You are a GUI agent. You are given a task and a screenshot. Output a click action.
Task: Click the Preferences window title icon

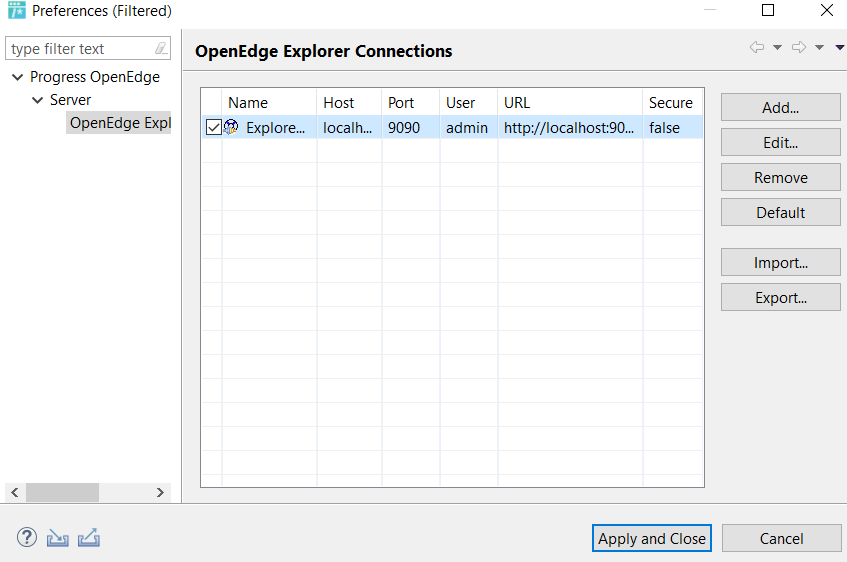(x=17, y=10)
